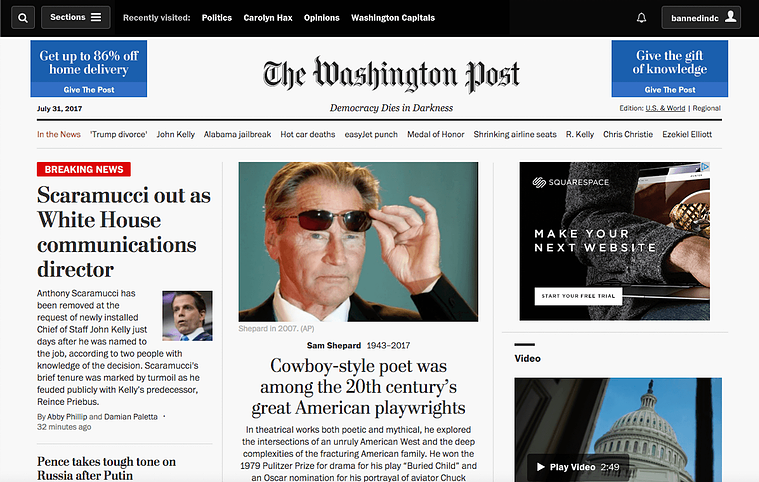
Task: Open Carolyn Hax section
Action: coord(268,18)
